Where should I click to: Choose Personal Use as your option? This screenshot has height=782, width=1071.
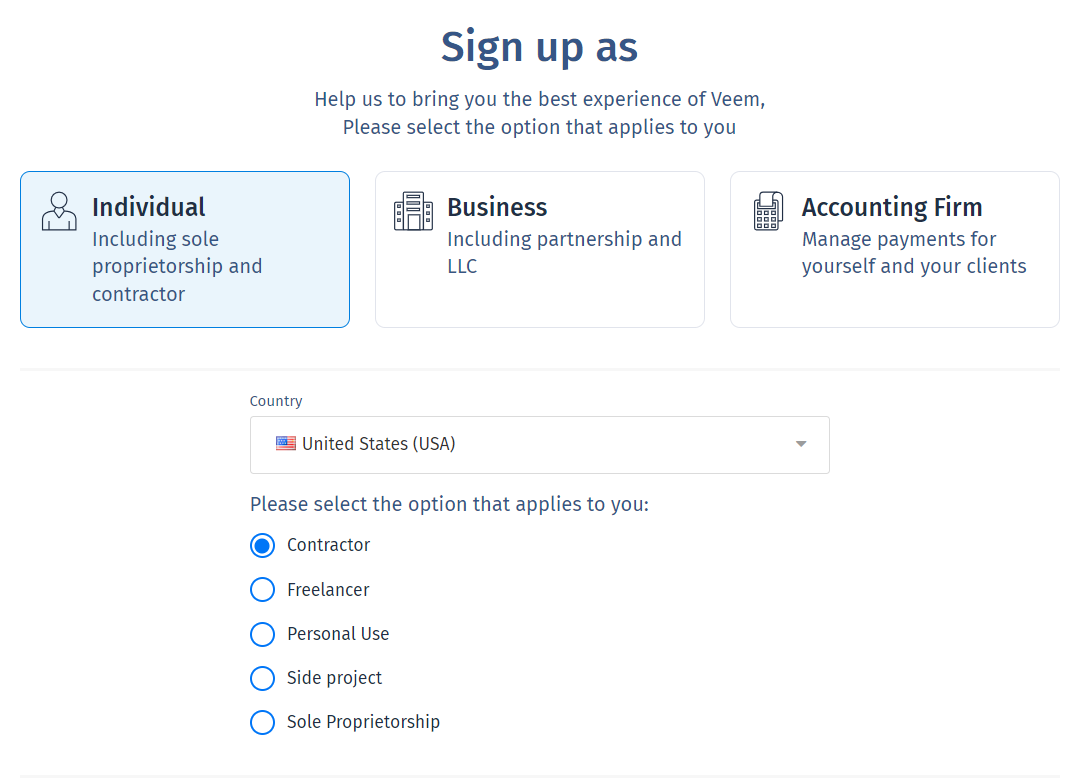(262, 634)
